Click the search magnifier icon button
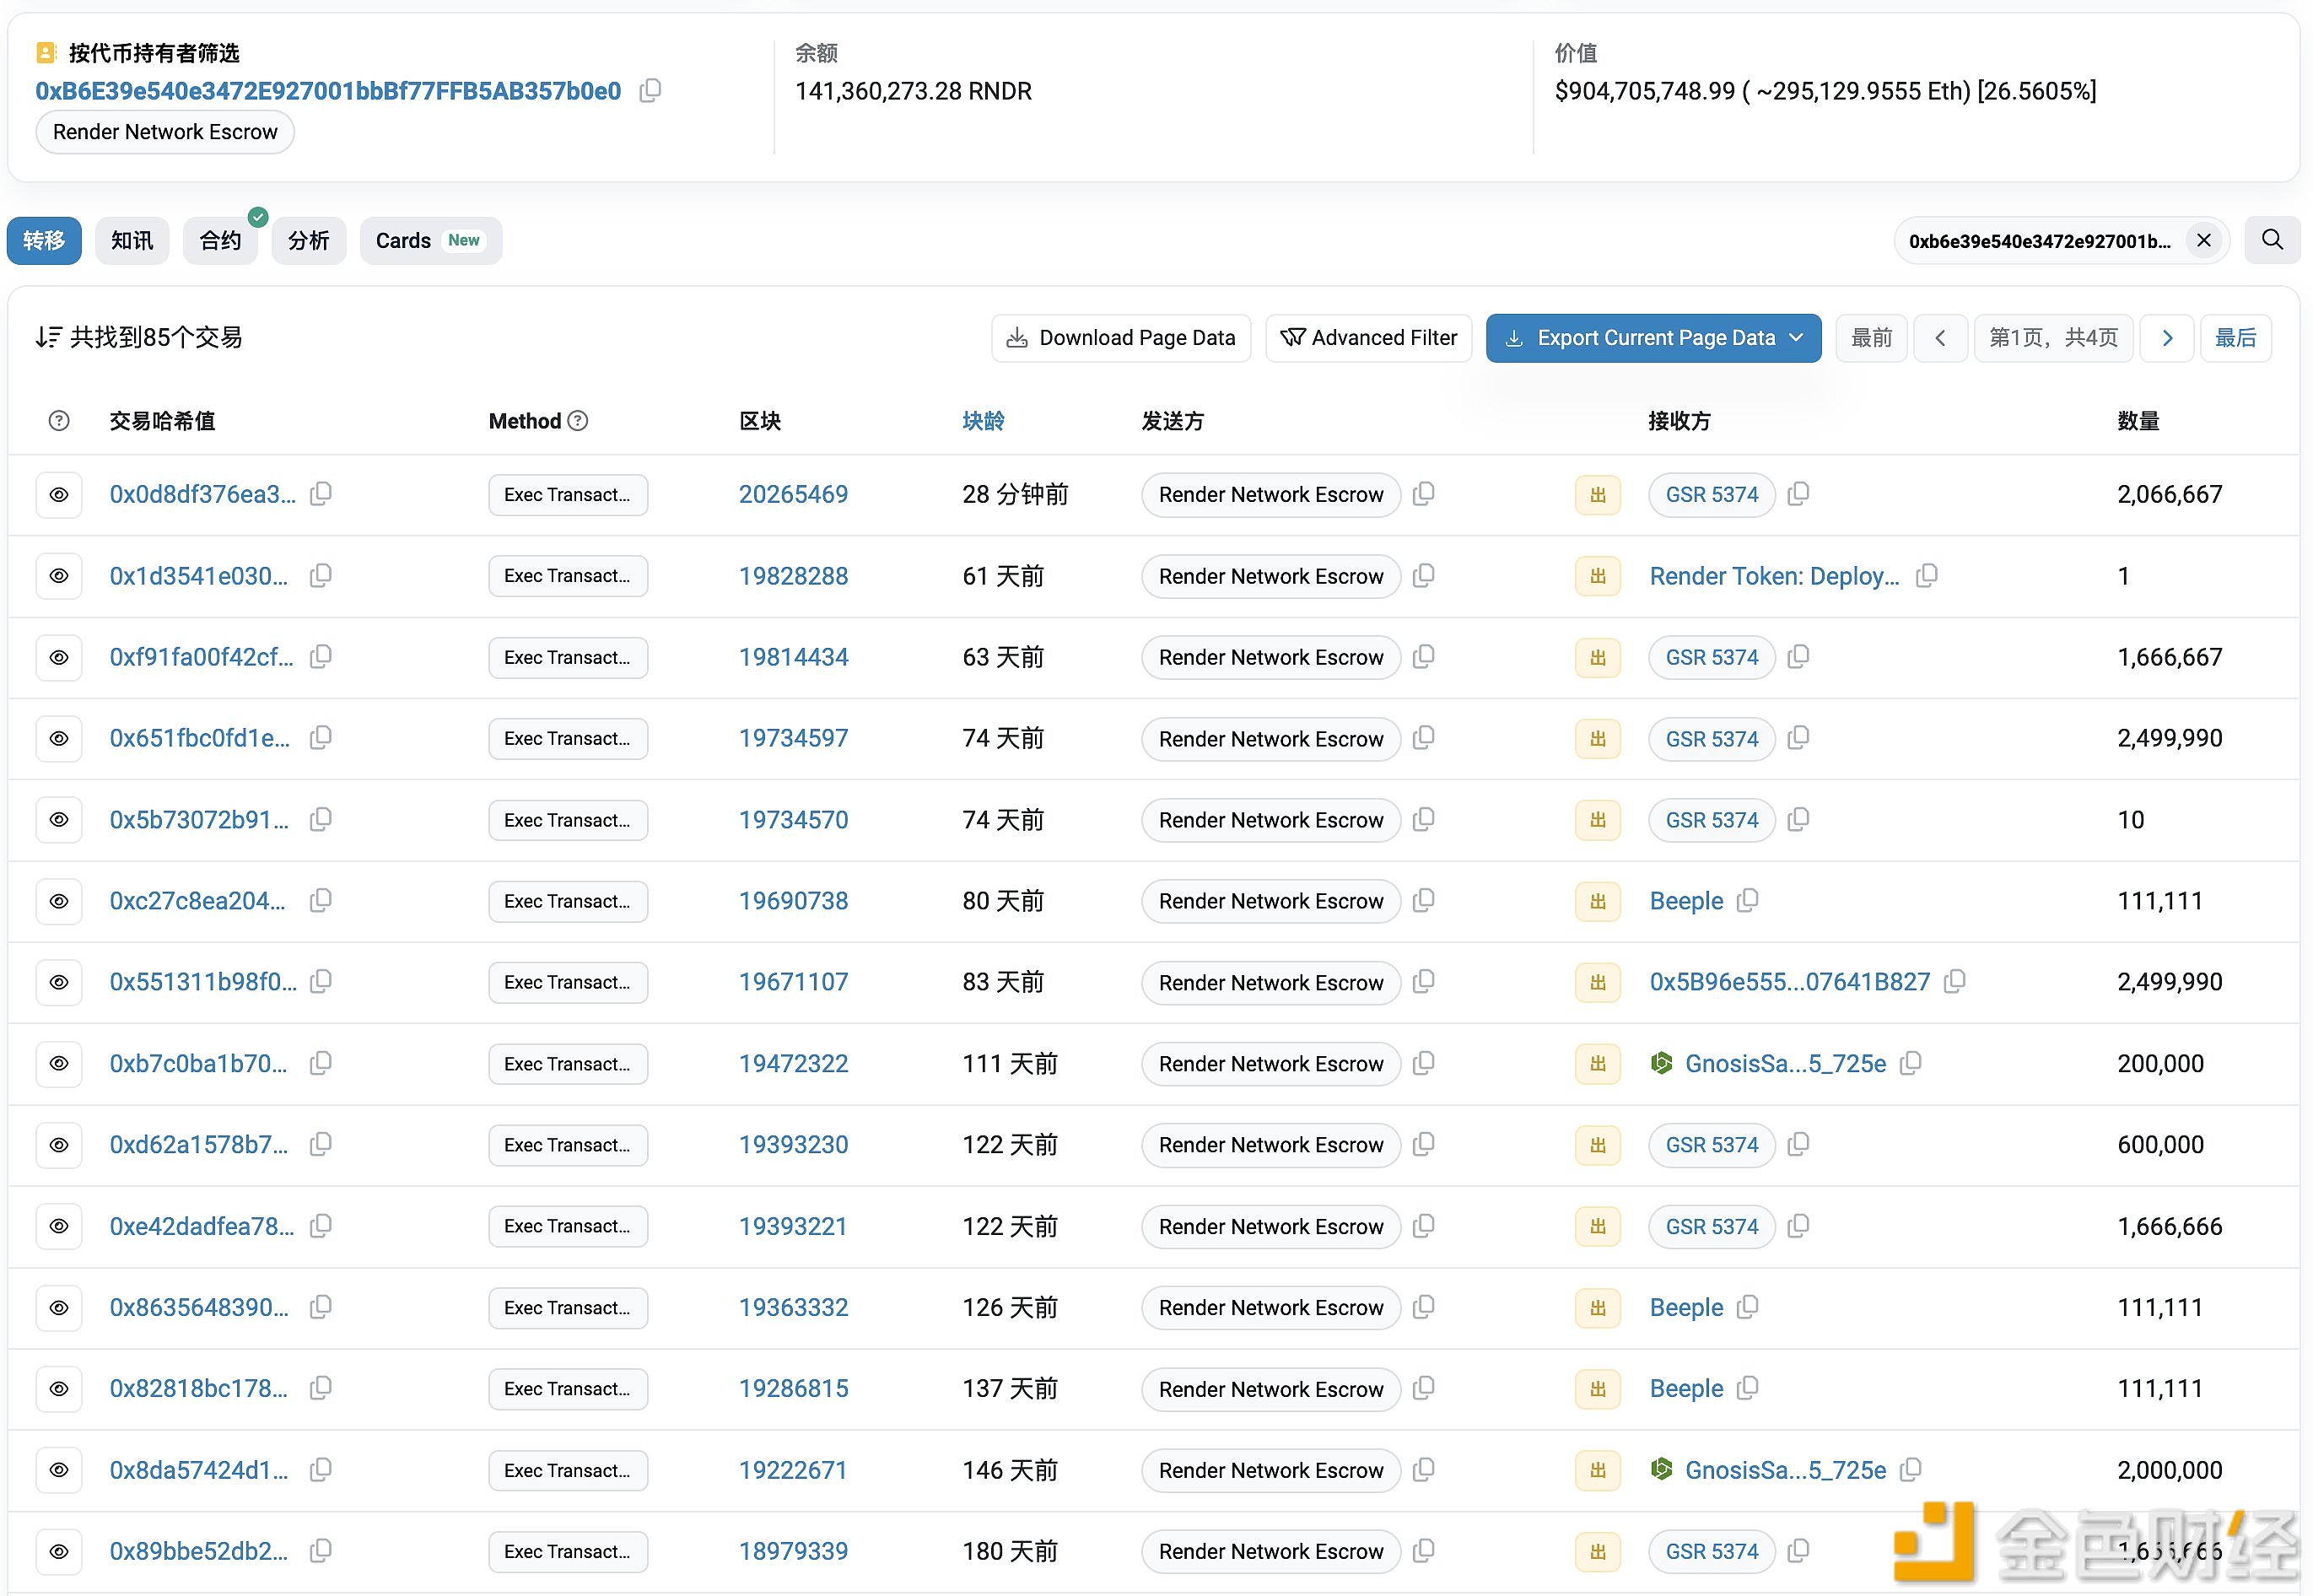Image resolution: width=2313 pixels, height=1596 pixels. pyautogui.click(x=2272, y=240)
